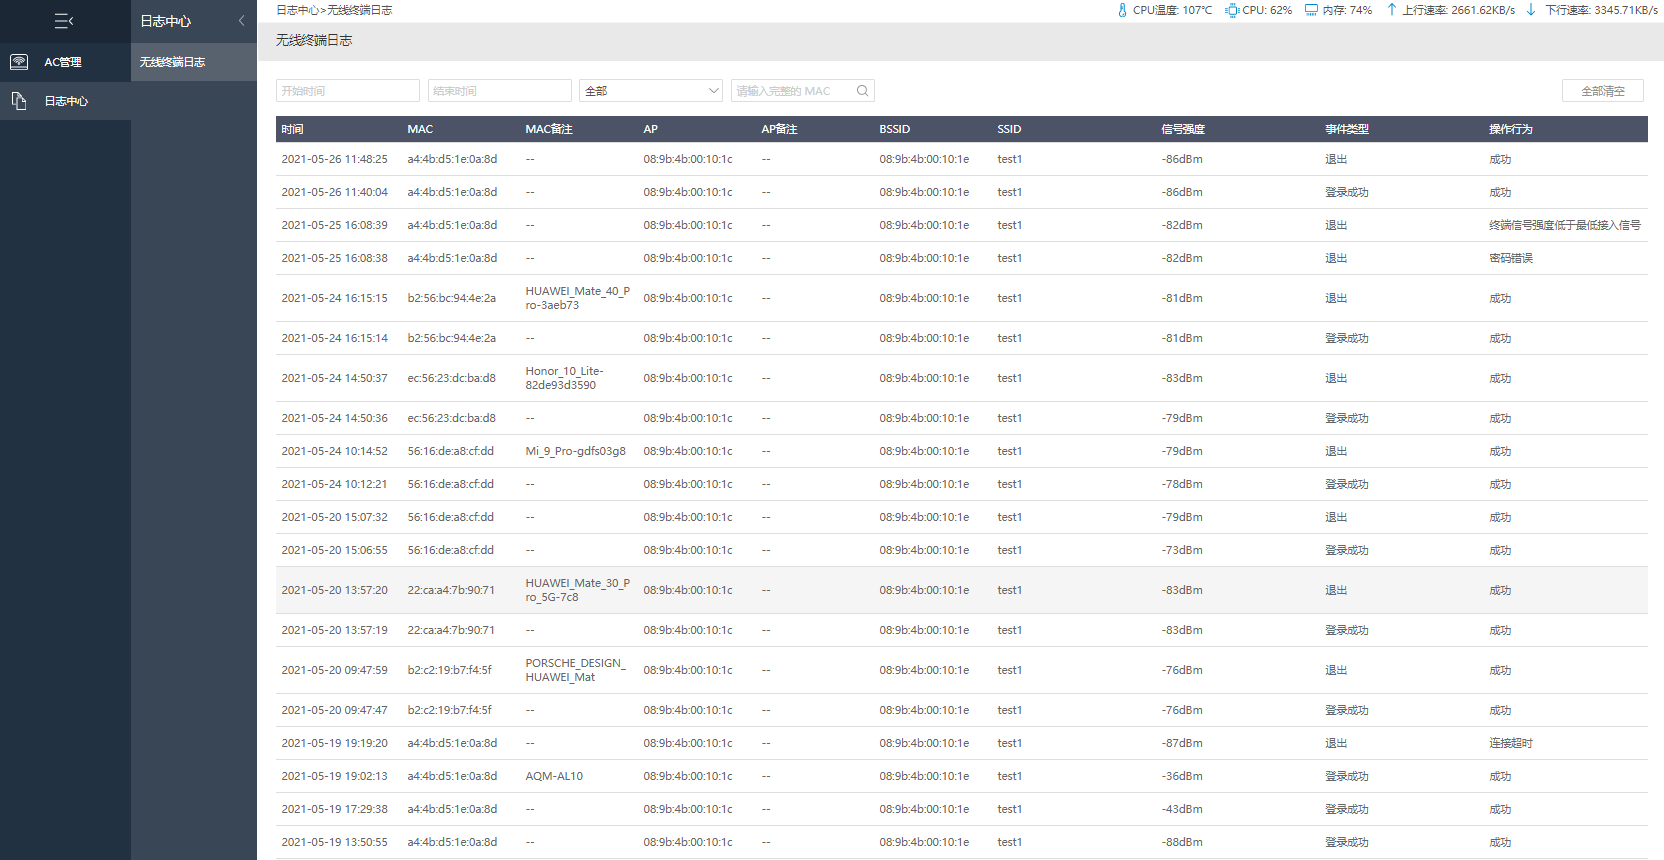This screenshot has height=860, width=1664.
Task: Click the Mi_9_Pro-gdfs03g8 MAC note
Action: 575,451
